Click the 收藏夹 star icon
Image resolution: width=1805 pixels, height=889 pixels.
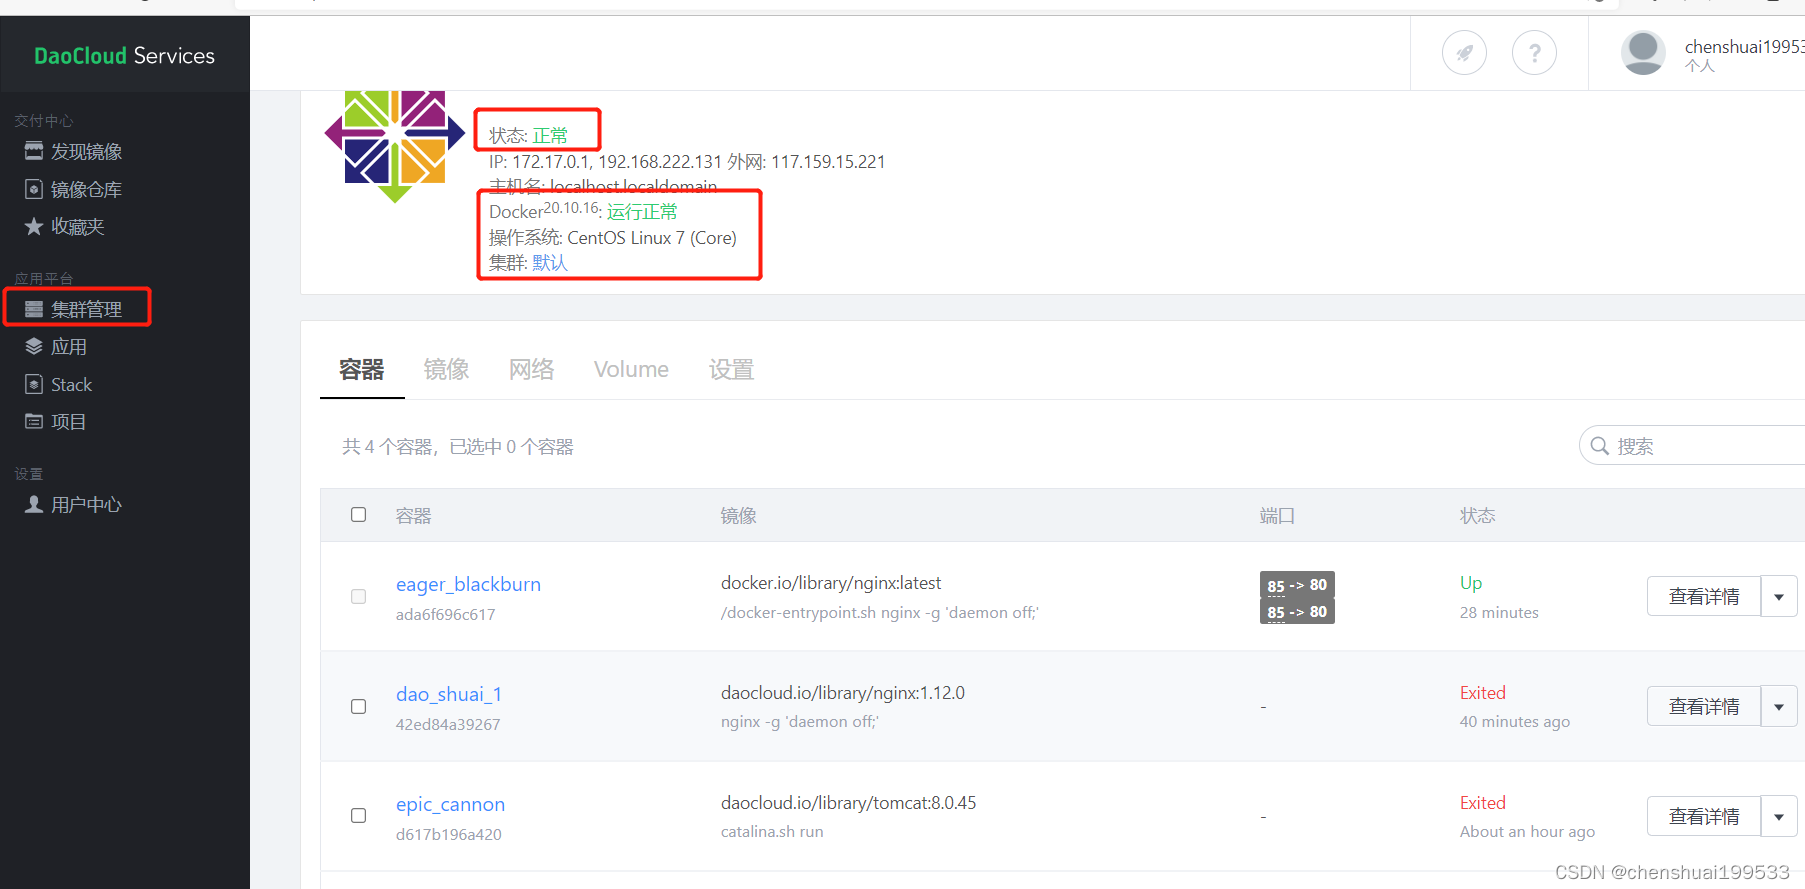pos(34,227)
